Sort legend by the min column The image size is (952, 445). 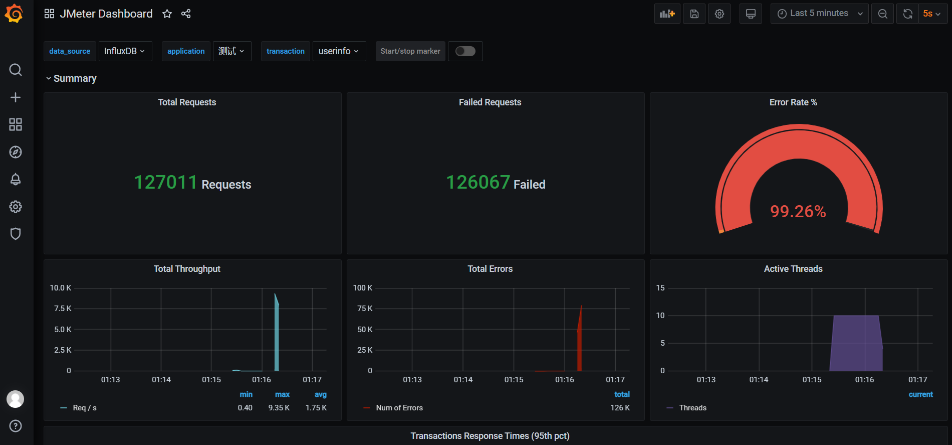246,395
